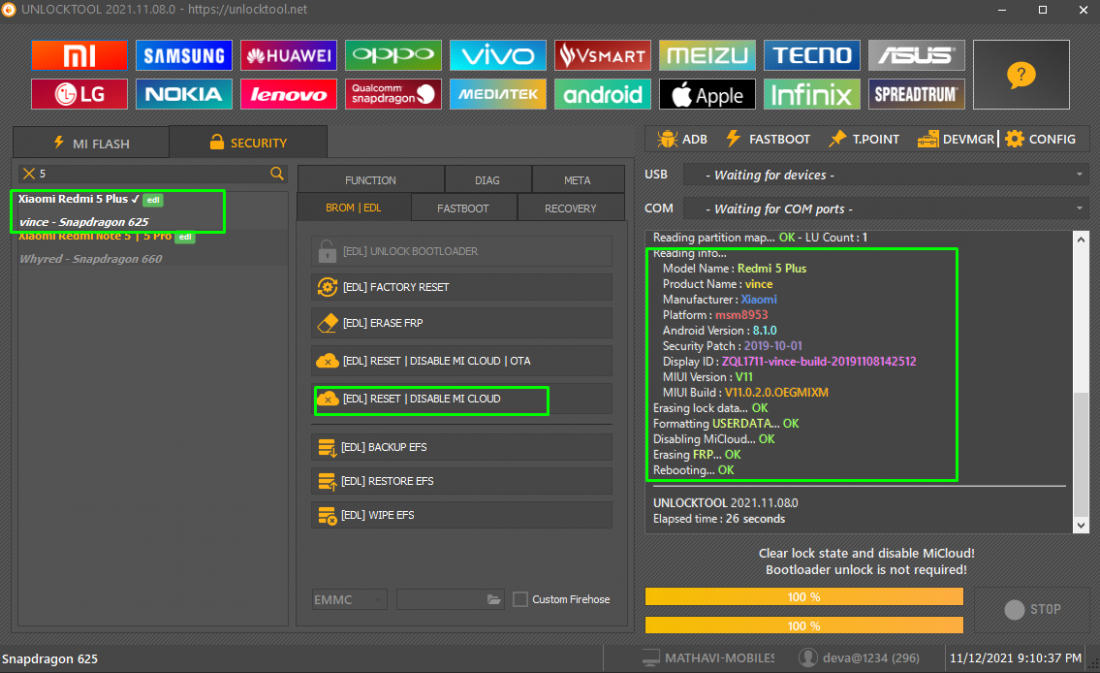Run EDL Reset Disable Mi Cloud OTA
This screenshot has width=1100, height=673.
[x=462, y=361]
